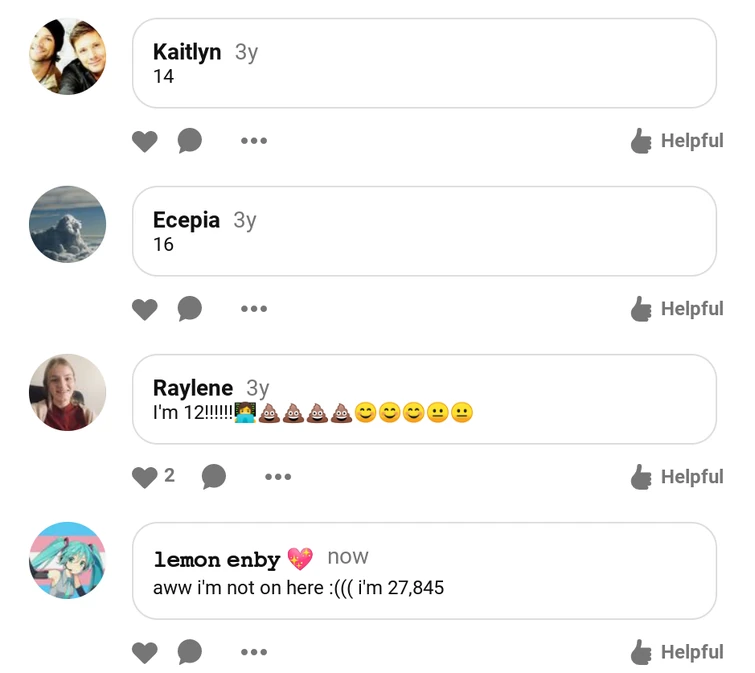Mark Kaitlyn's comment as Helpful

[677, 141]
